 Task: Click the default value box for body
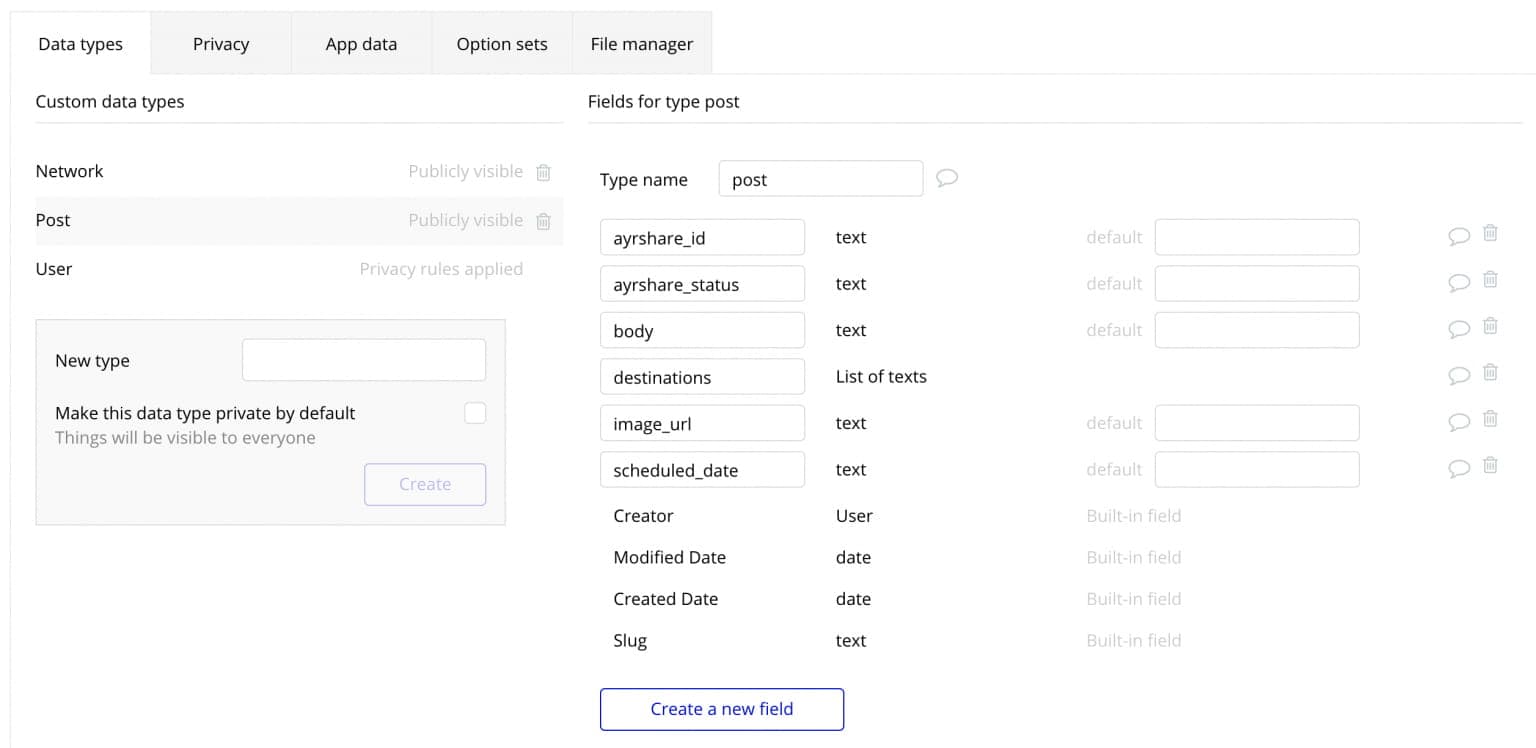1257,330
